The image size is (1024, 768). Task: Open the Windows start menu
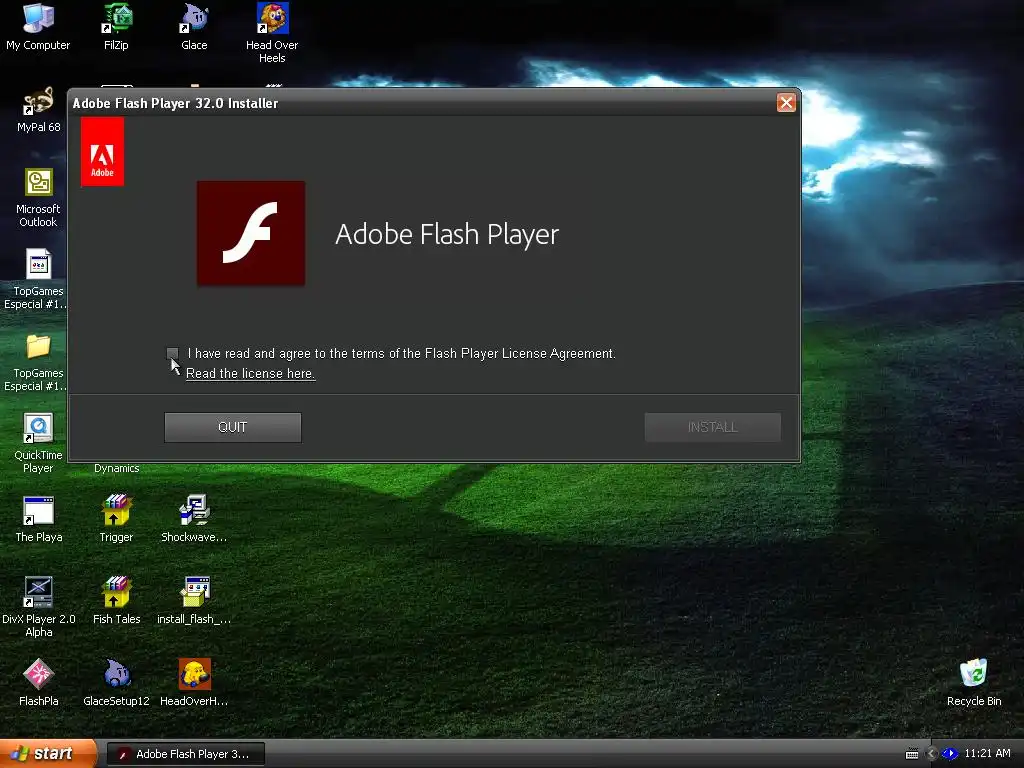pyautogui.click(x=47, y=754)
